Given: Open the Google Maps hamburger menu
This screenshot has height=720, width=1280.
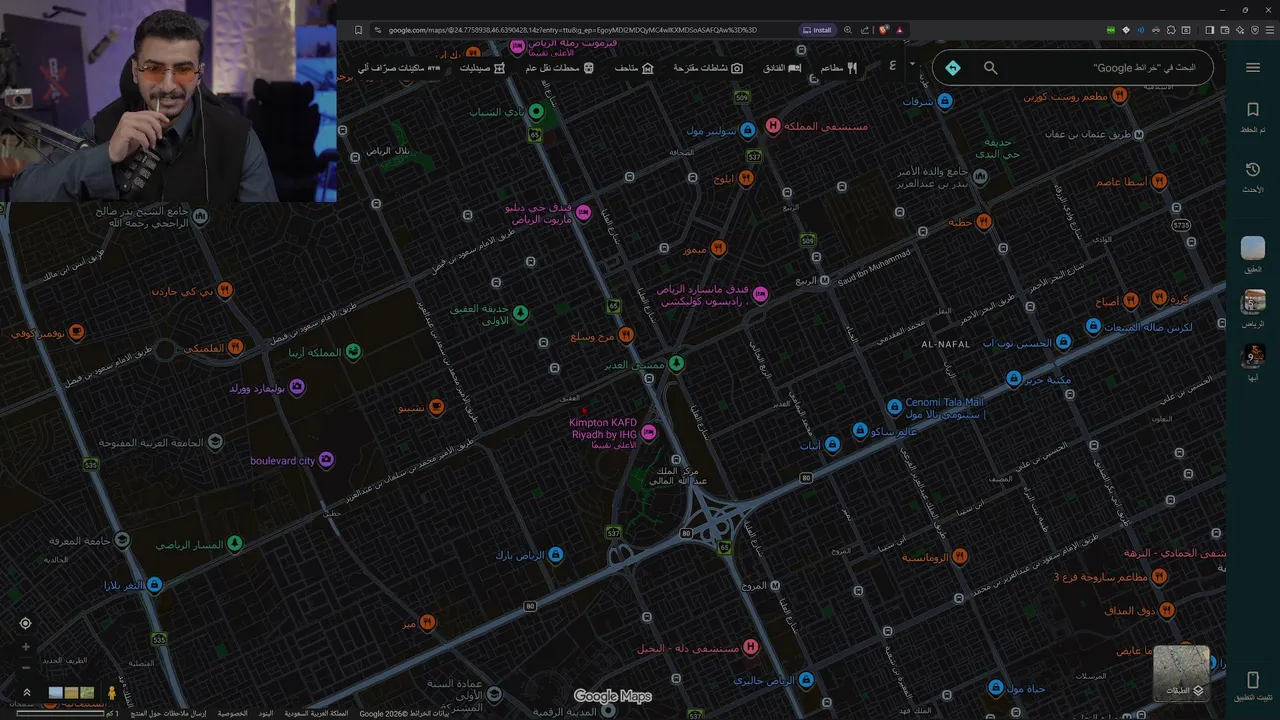Looking at the screenshot, I should [1253, 67].
